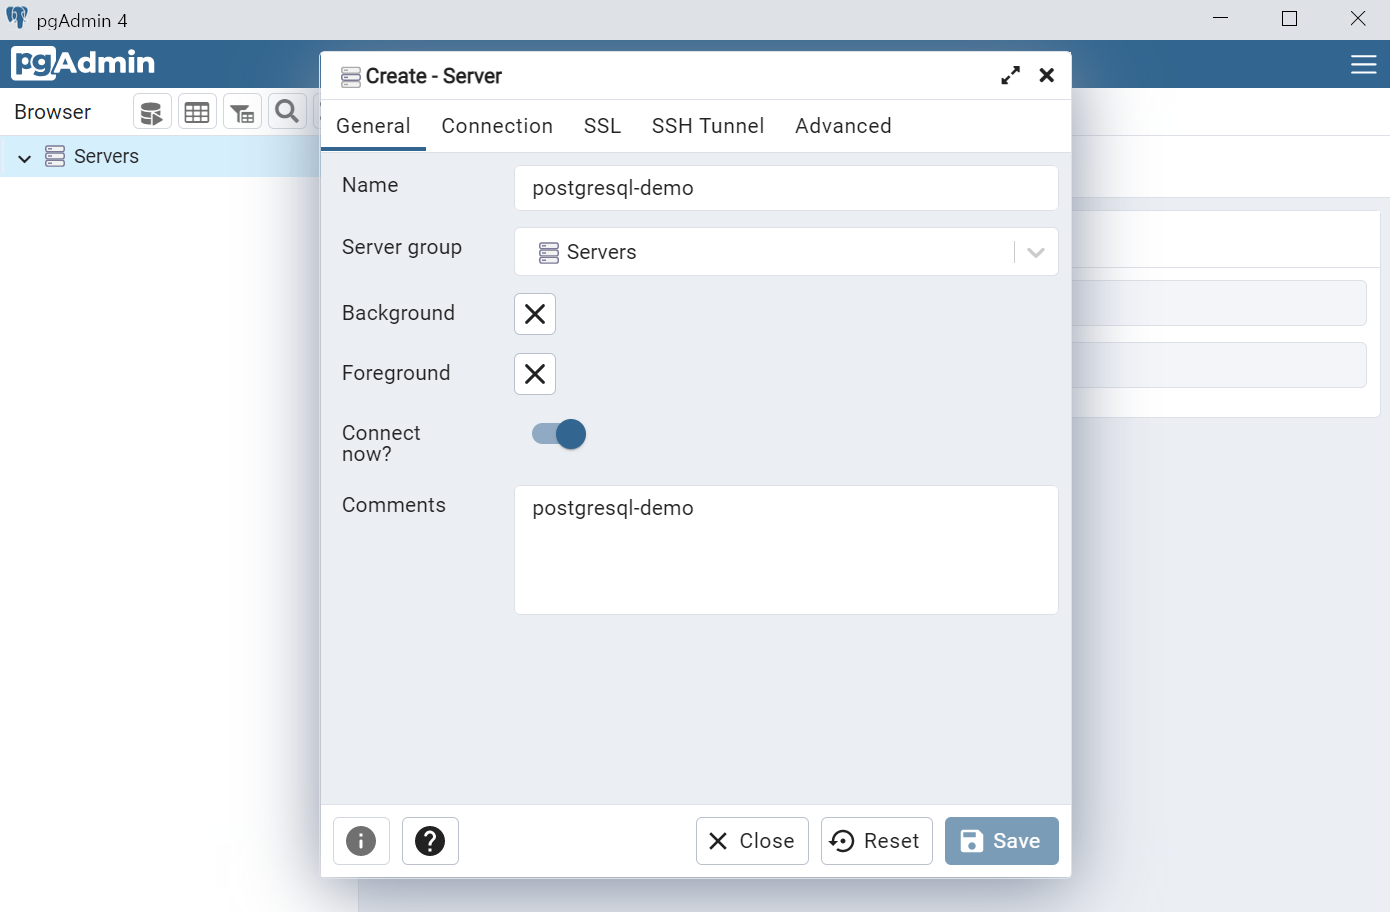1390x912 pixels.
Task: Switch to the General tab
Action: [x=373, y=126]
